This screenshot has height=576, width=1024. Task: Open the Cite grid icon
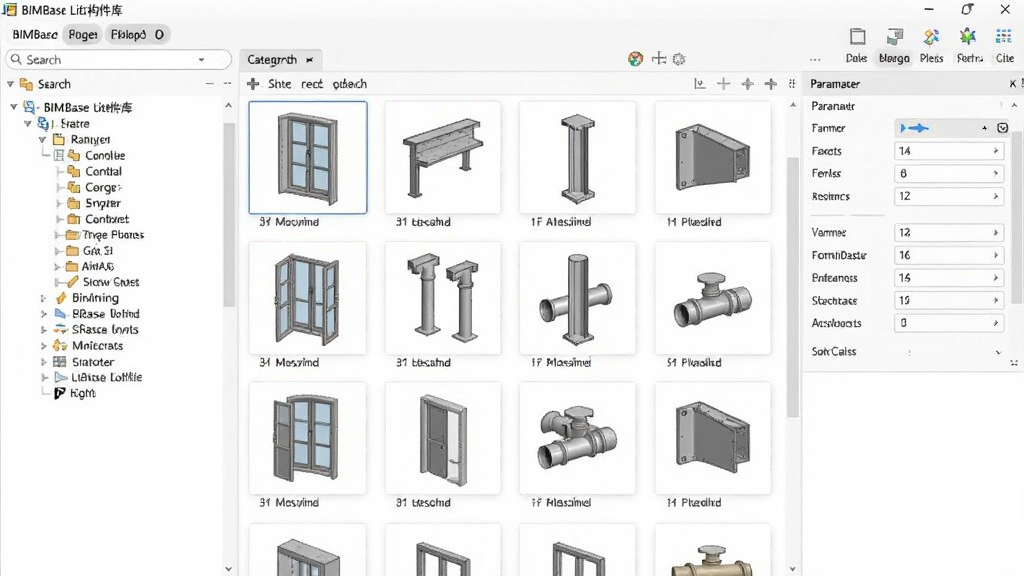tap(1004, 37)
